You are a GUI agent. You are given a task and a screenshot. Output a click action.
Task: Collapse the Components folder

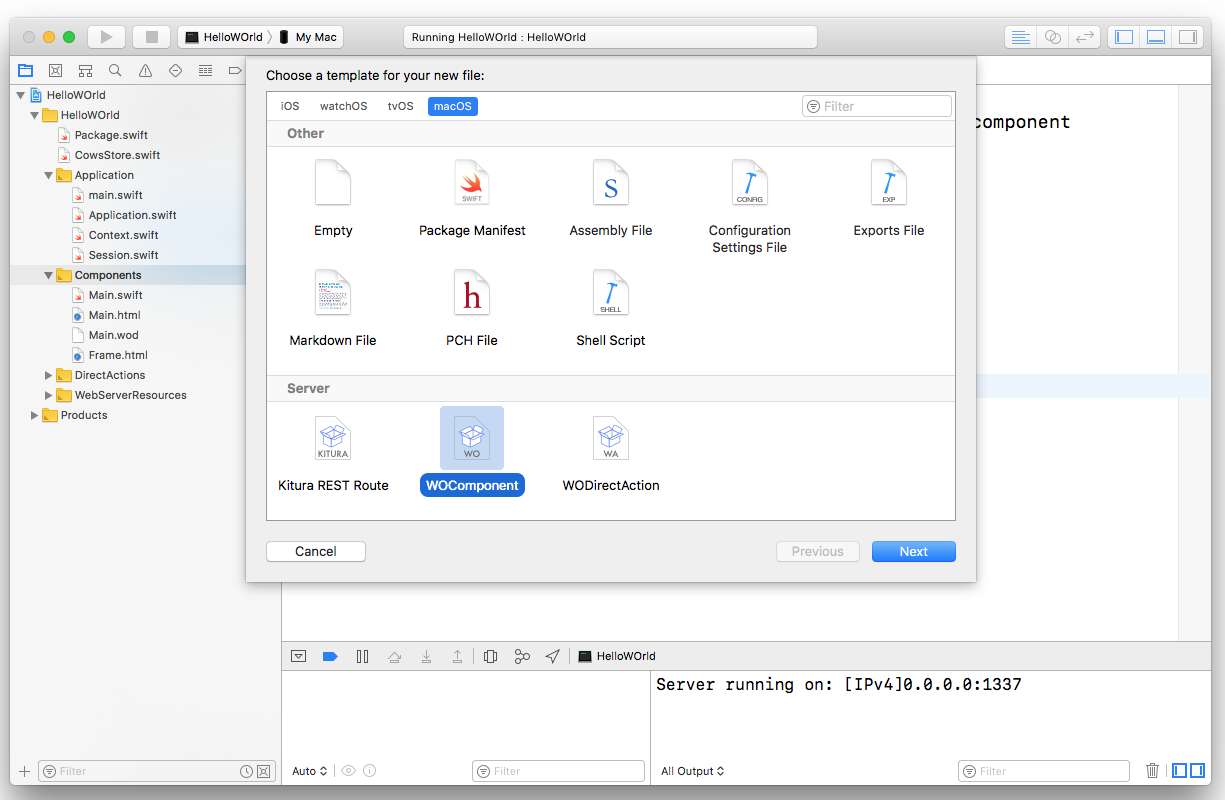49,275
